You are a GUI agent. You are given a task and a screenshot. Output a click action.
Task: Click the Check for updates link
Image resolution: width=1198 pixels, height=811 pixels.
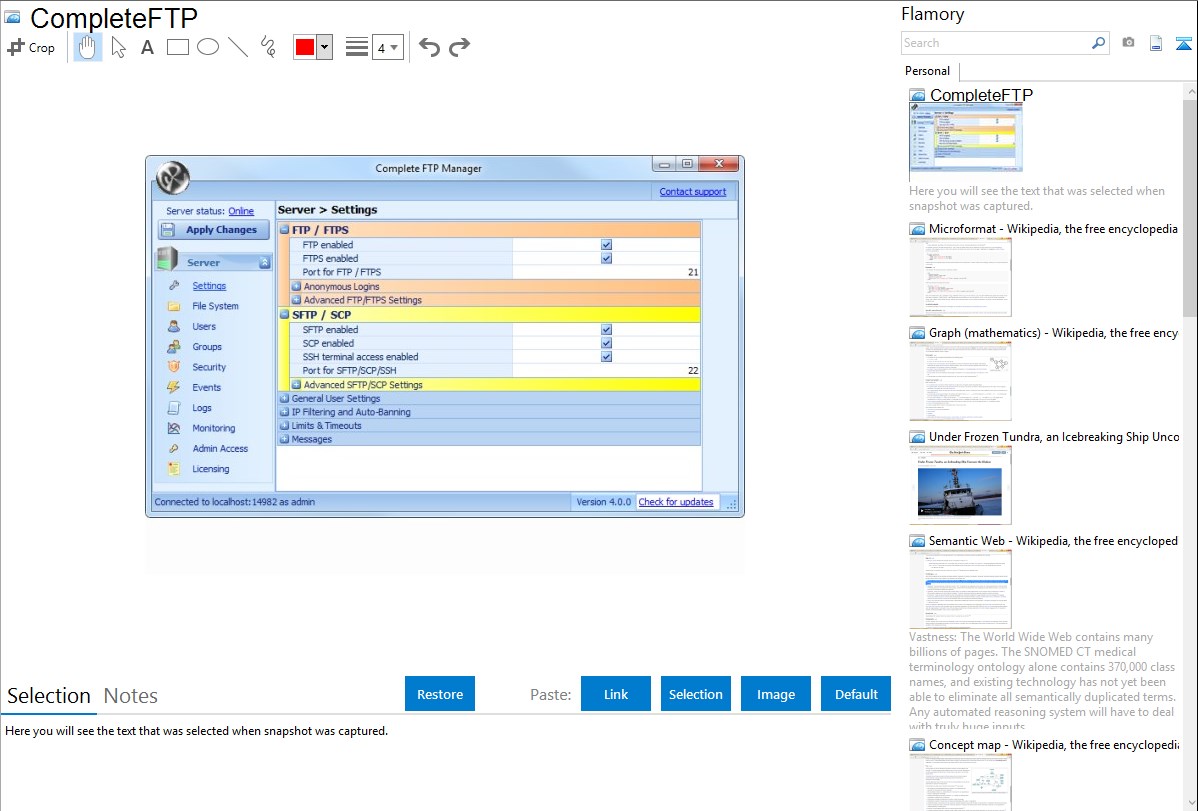[x=676, y=502]
